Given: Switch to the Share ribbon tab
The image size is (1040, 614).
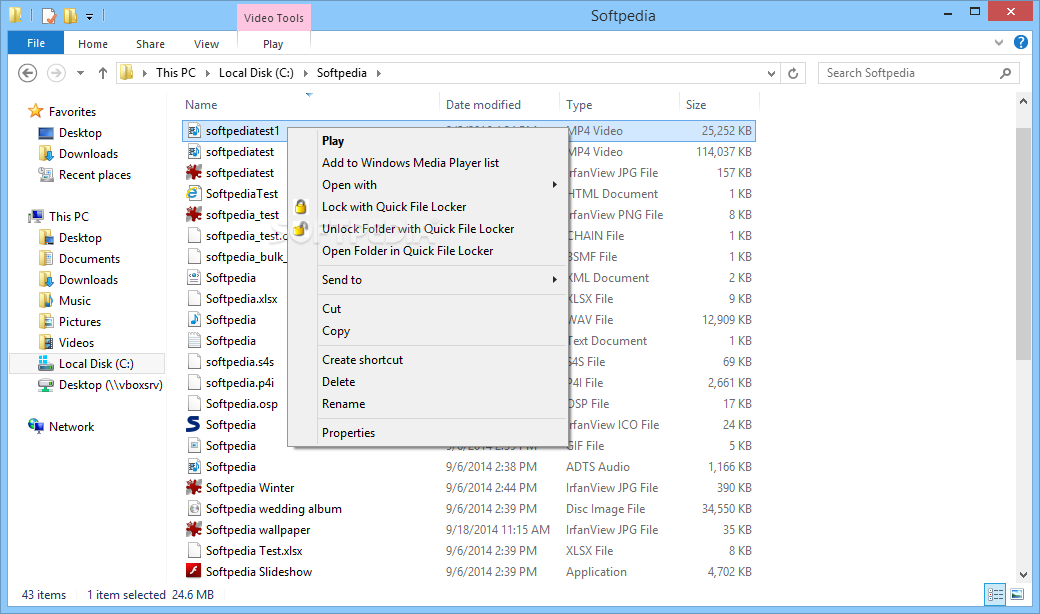Looking at the screenshot, I should (150, 44).
